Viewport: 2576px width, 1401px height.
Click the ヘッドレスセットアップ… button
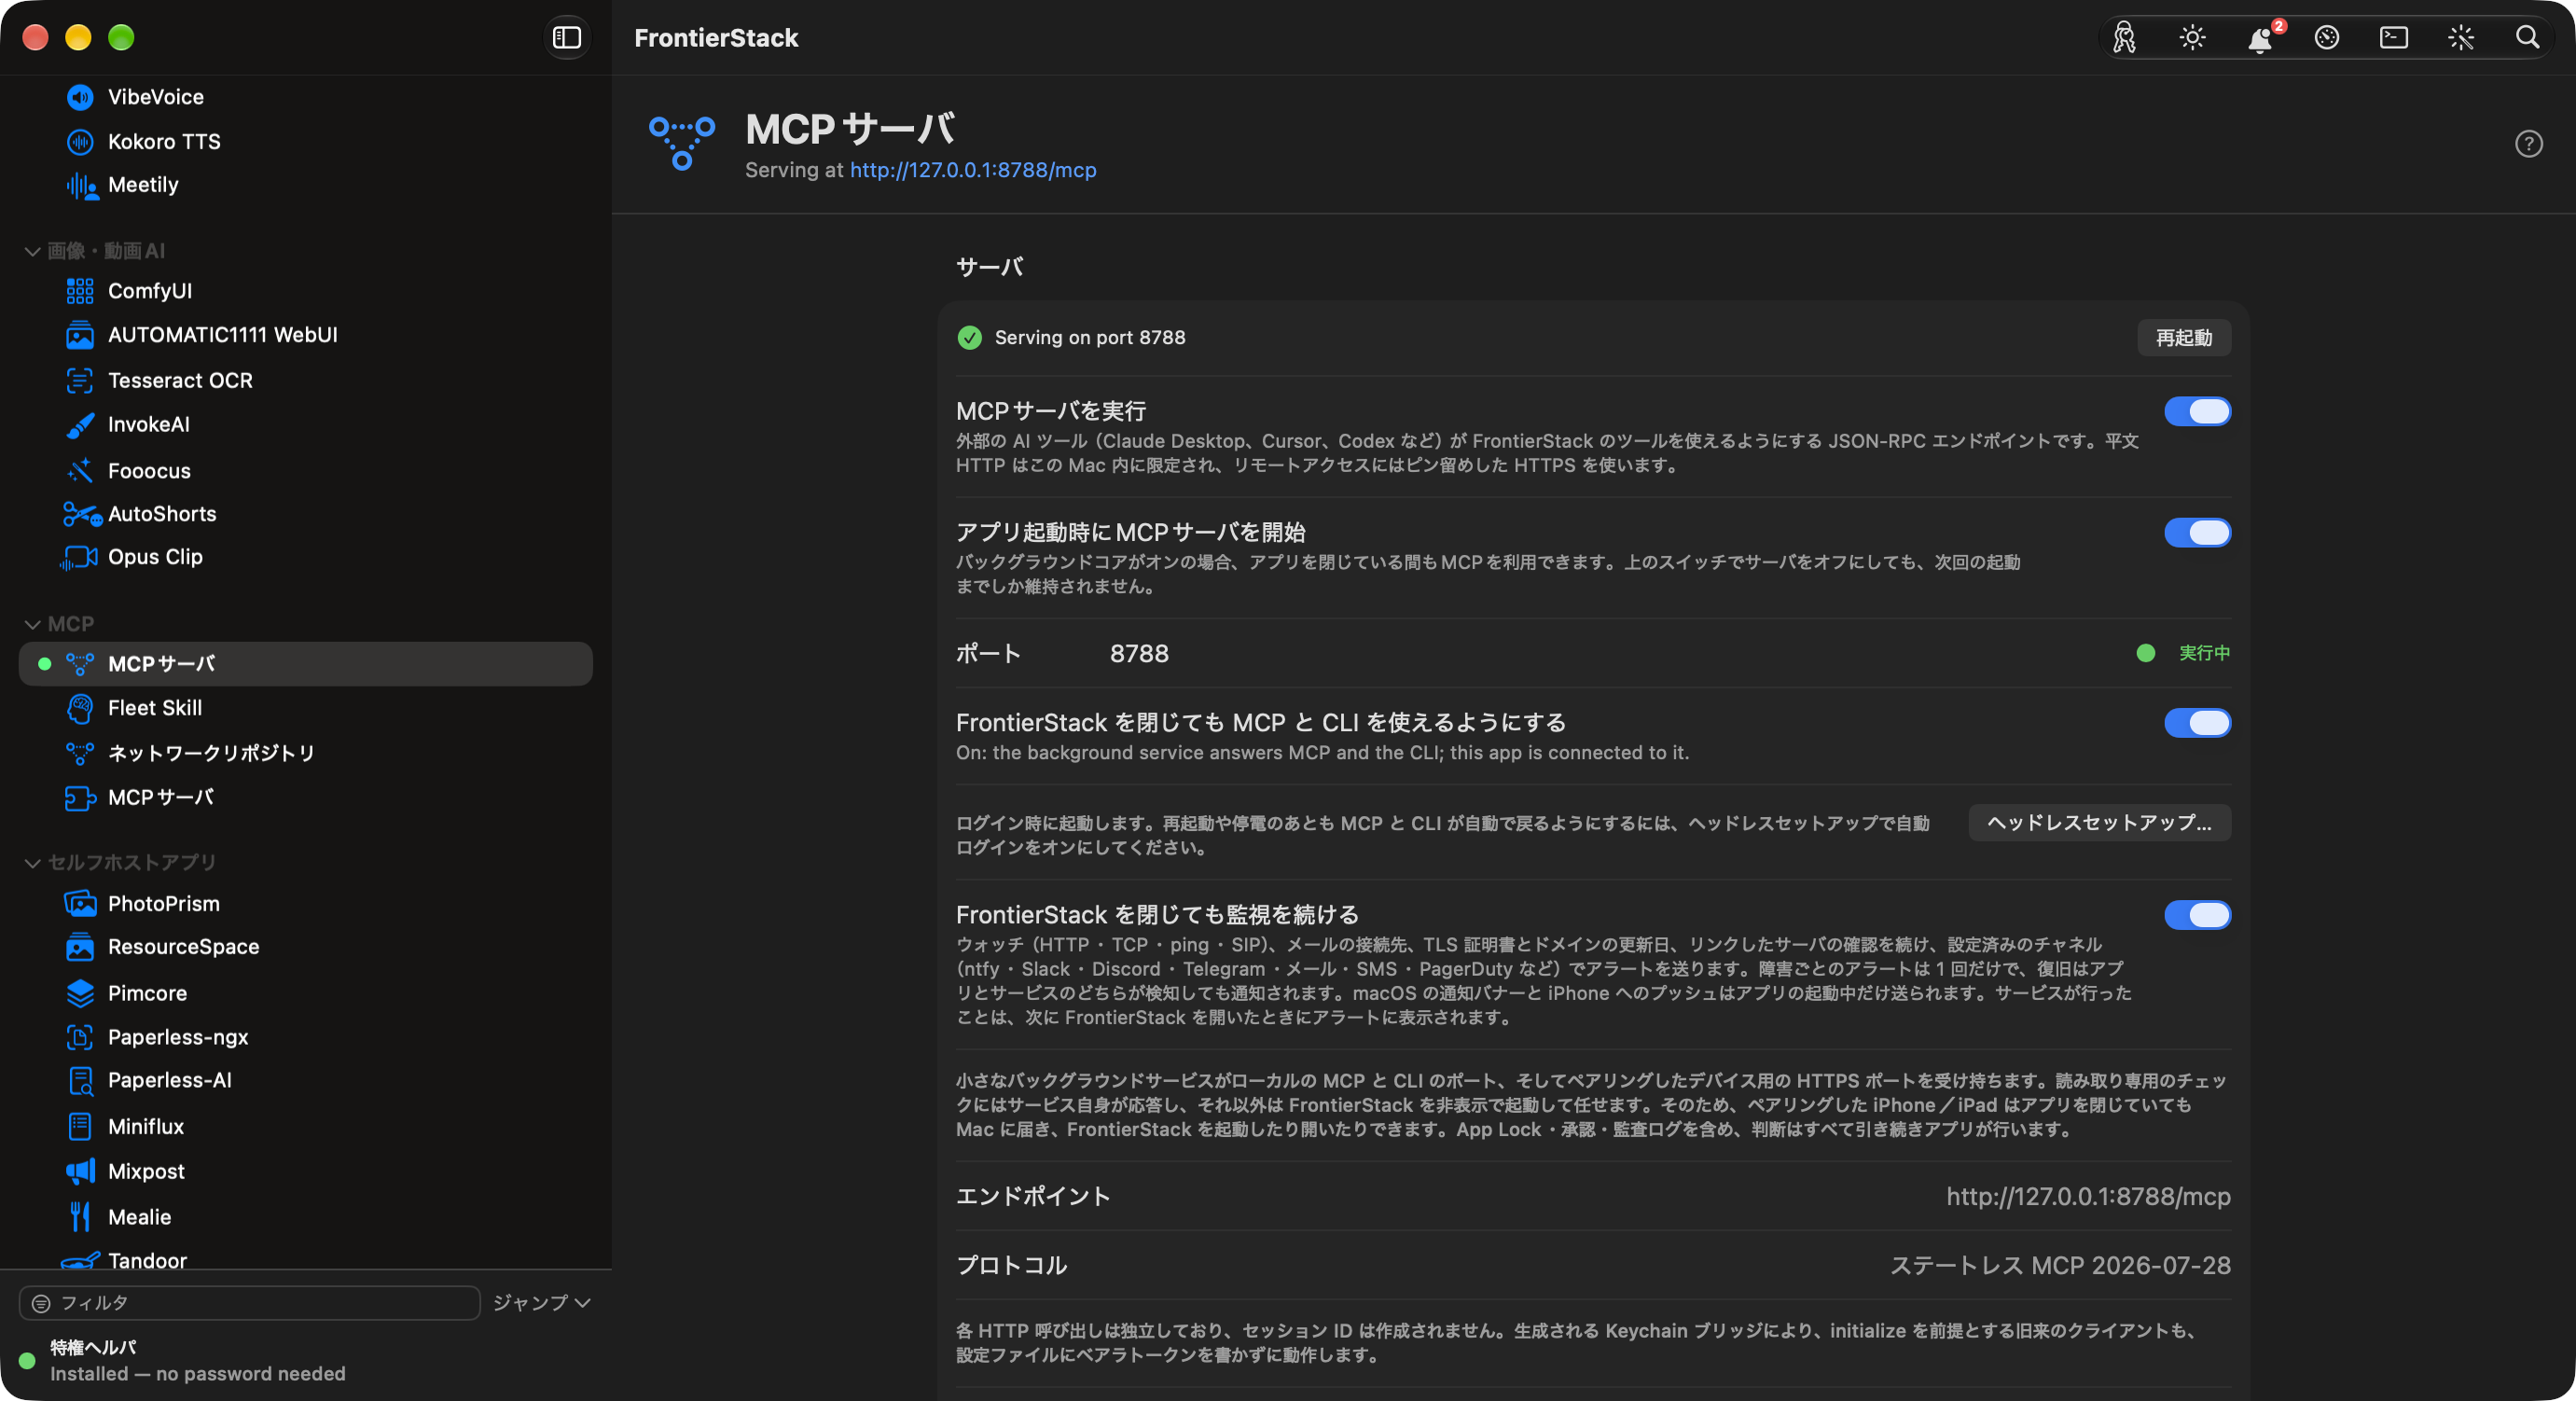point(2099,823)
